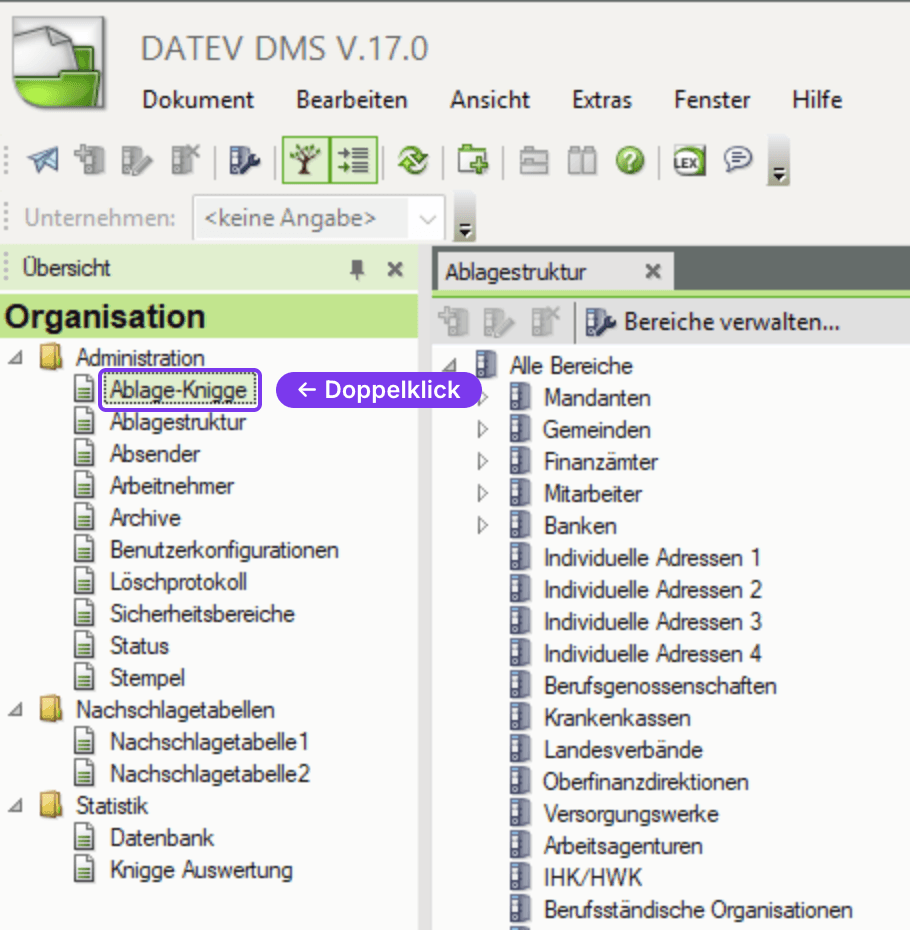This screenshot has width=910, height=930.
Task: Expand the Gemeinden node
Action: tap(483, 429)
